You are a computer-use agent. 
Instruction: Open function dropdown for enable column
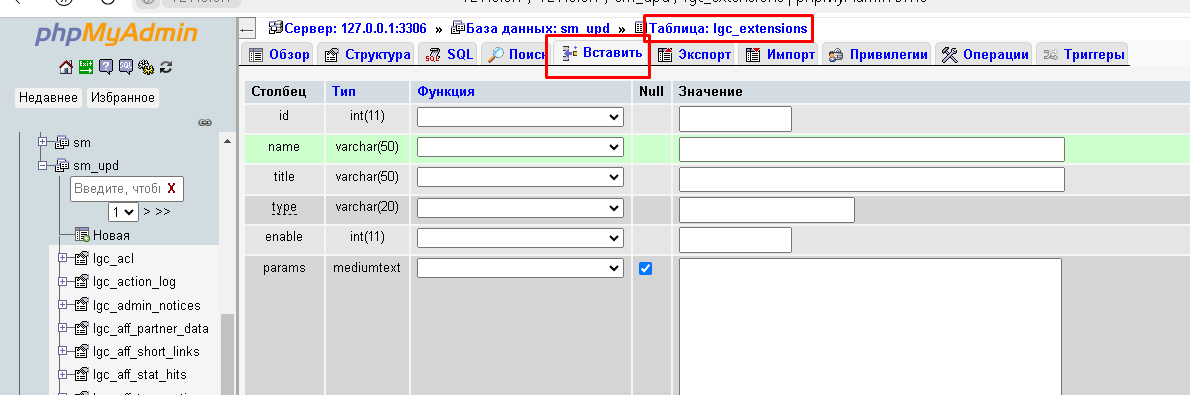tap(520, 238)
